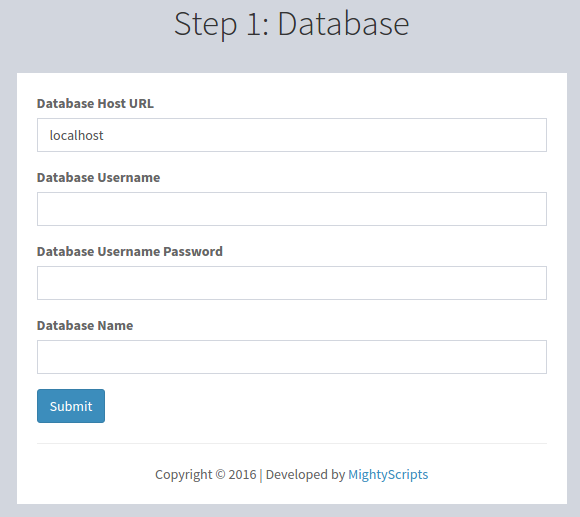Click the Submit button

point(71,406)
